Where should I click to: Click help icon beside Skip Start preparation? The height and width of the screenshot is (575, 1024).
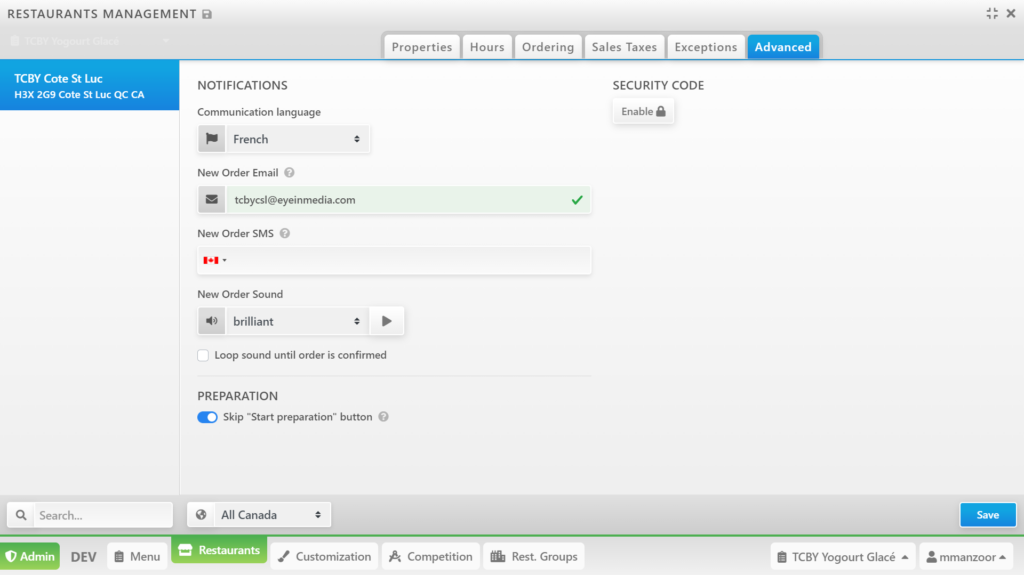click(x=383, y=417)
